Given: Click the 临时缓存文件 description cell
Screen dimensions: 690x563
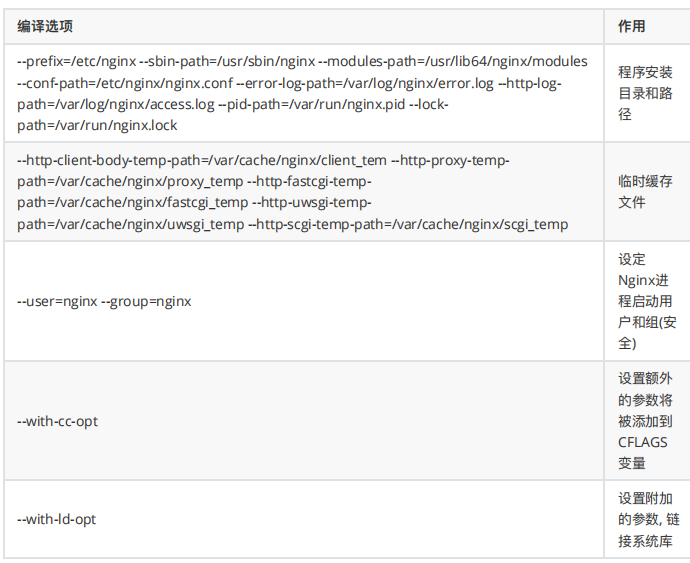Looking at the screenshot, I should (645, 191).
